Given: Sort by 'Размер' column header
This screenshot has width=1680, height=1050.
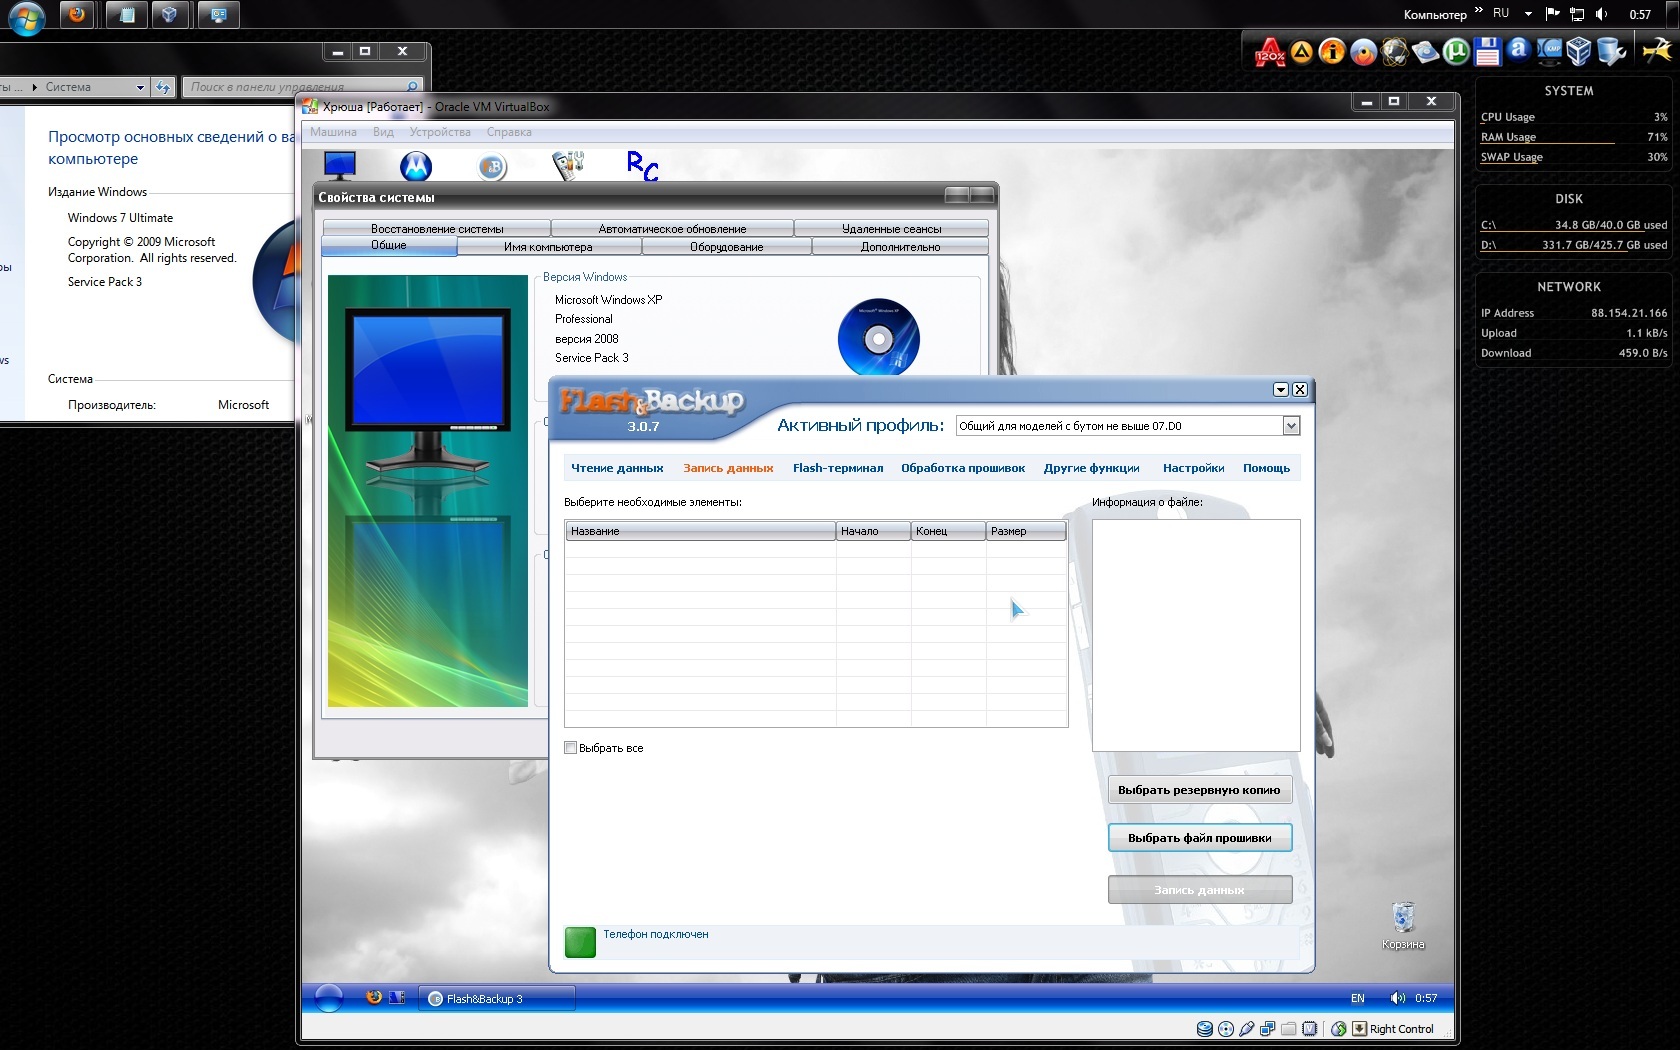Looking at the screenshot, I should point(1026,531).
